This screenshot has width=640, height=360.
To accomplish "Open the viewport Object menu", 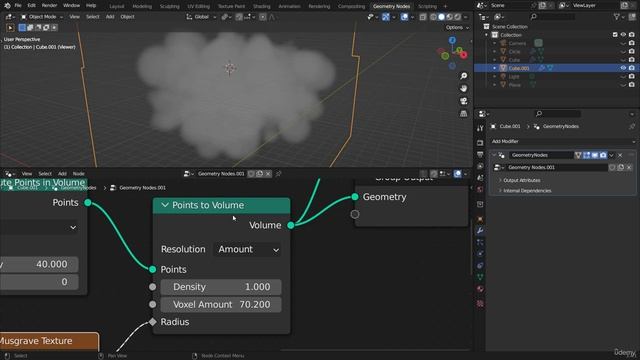I will click(x=127, y=17).
